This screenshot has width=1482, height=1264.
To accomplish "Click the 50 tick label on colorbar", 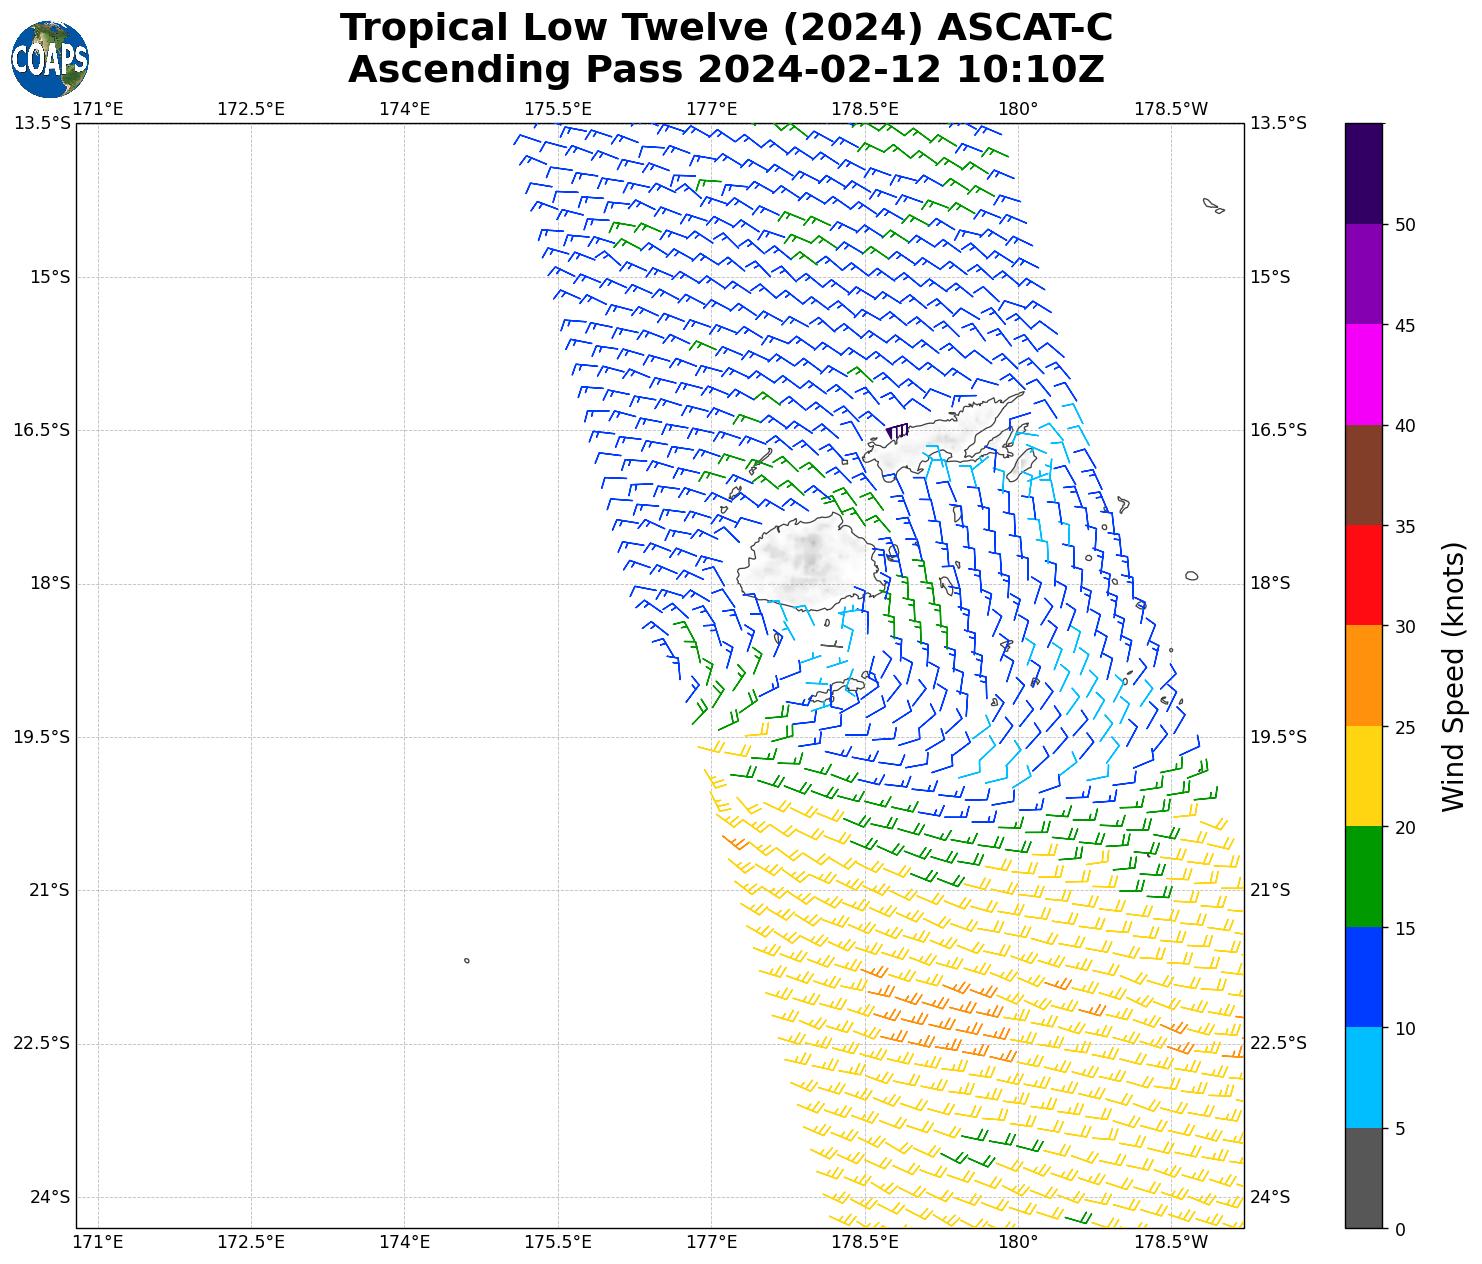I will pyautogui.click(x=1405, y=225).
